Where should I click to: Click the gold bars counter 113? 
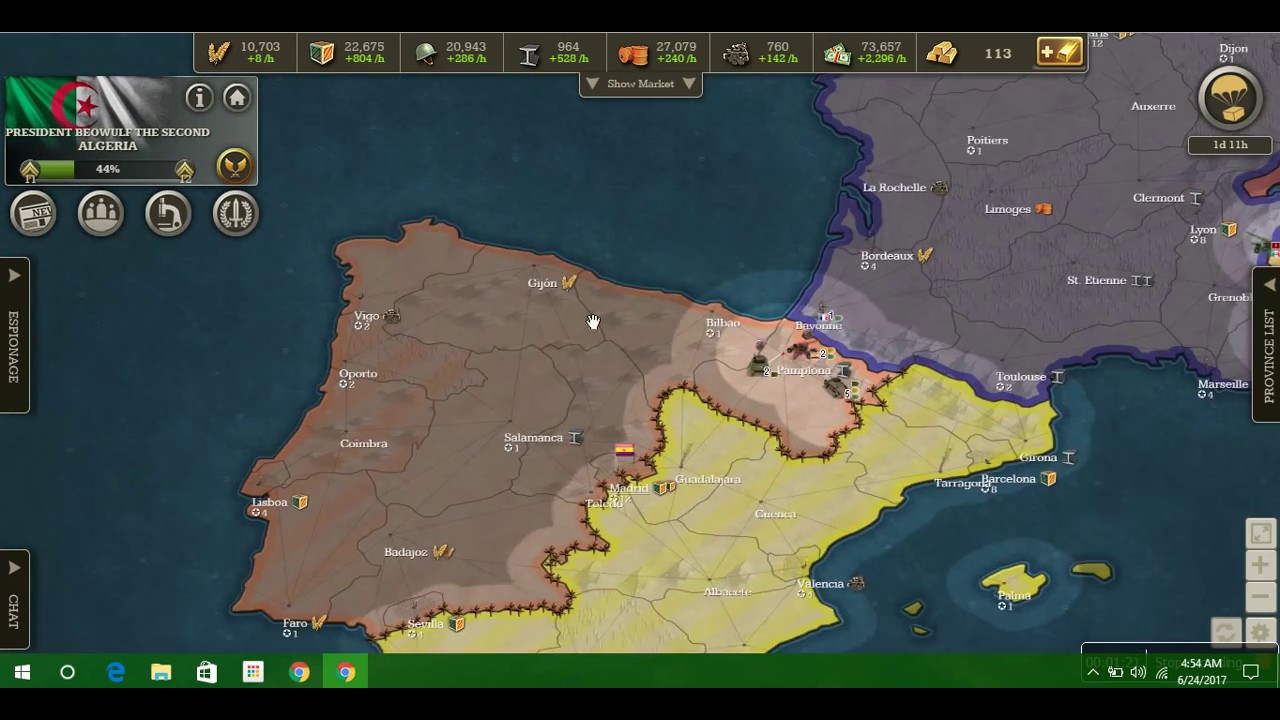click(x=970, y=53)
